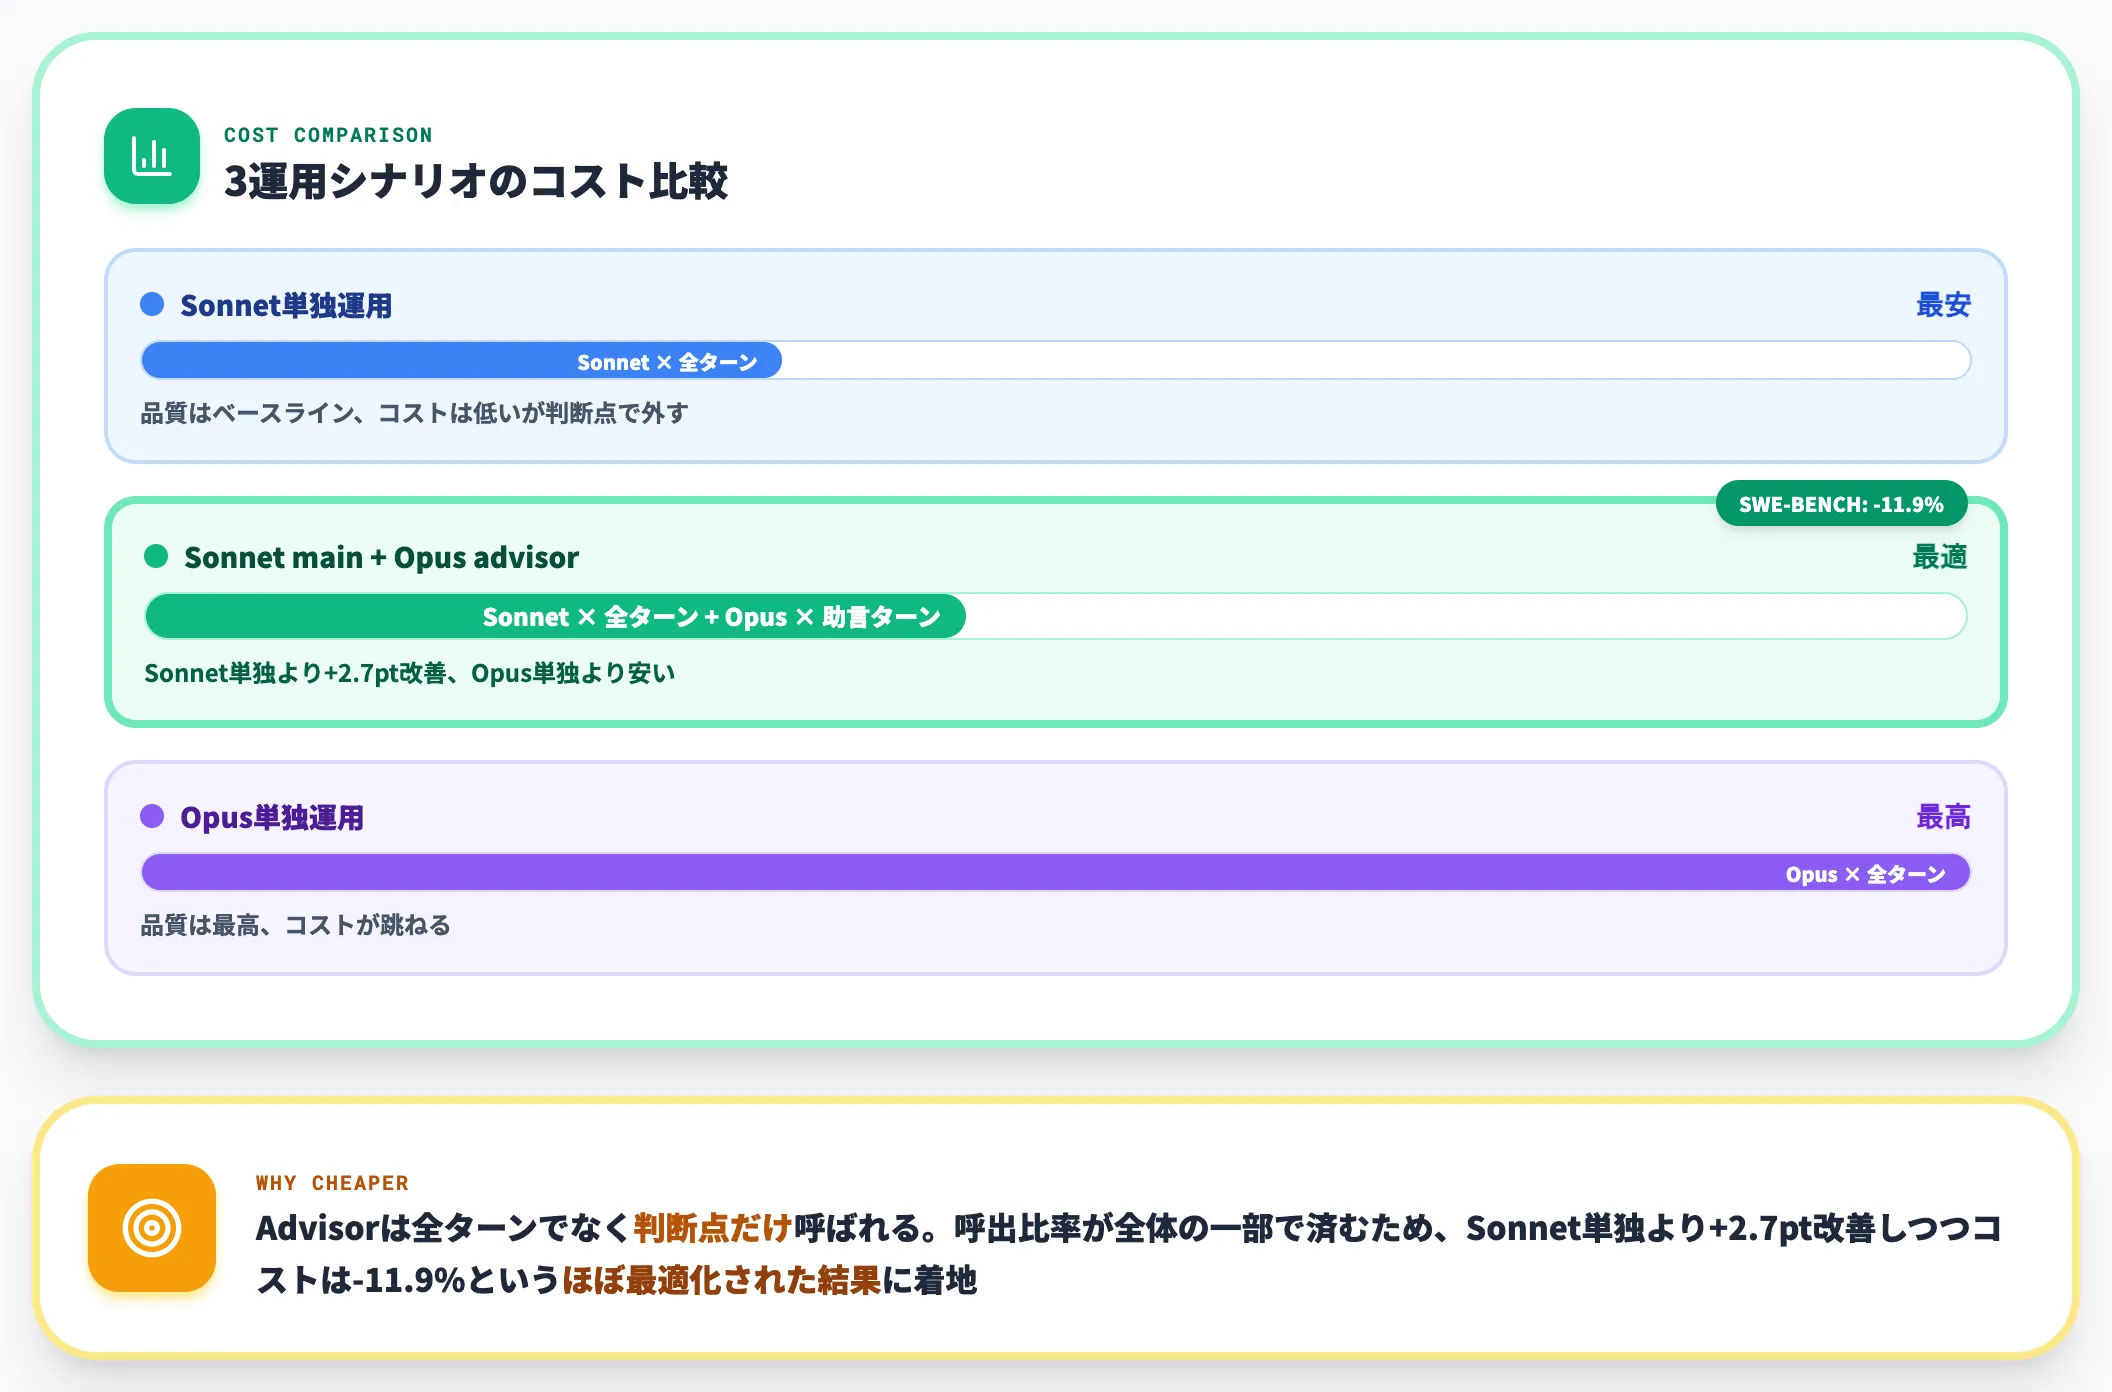The width and height of the screenshot is (2112, 1392).
Task: Click the Sonnet × 全ターン bar label
Action: (667, 362)
